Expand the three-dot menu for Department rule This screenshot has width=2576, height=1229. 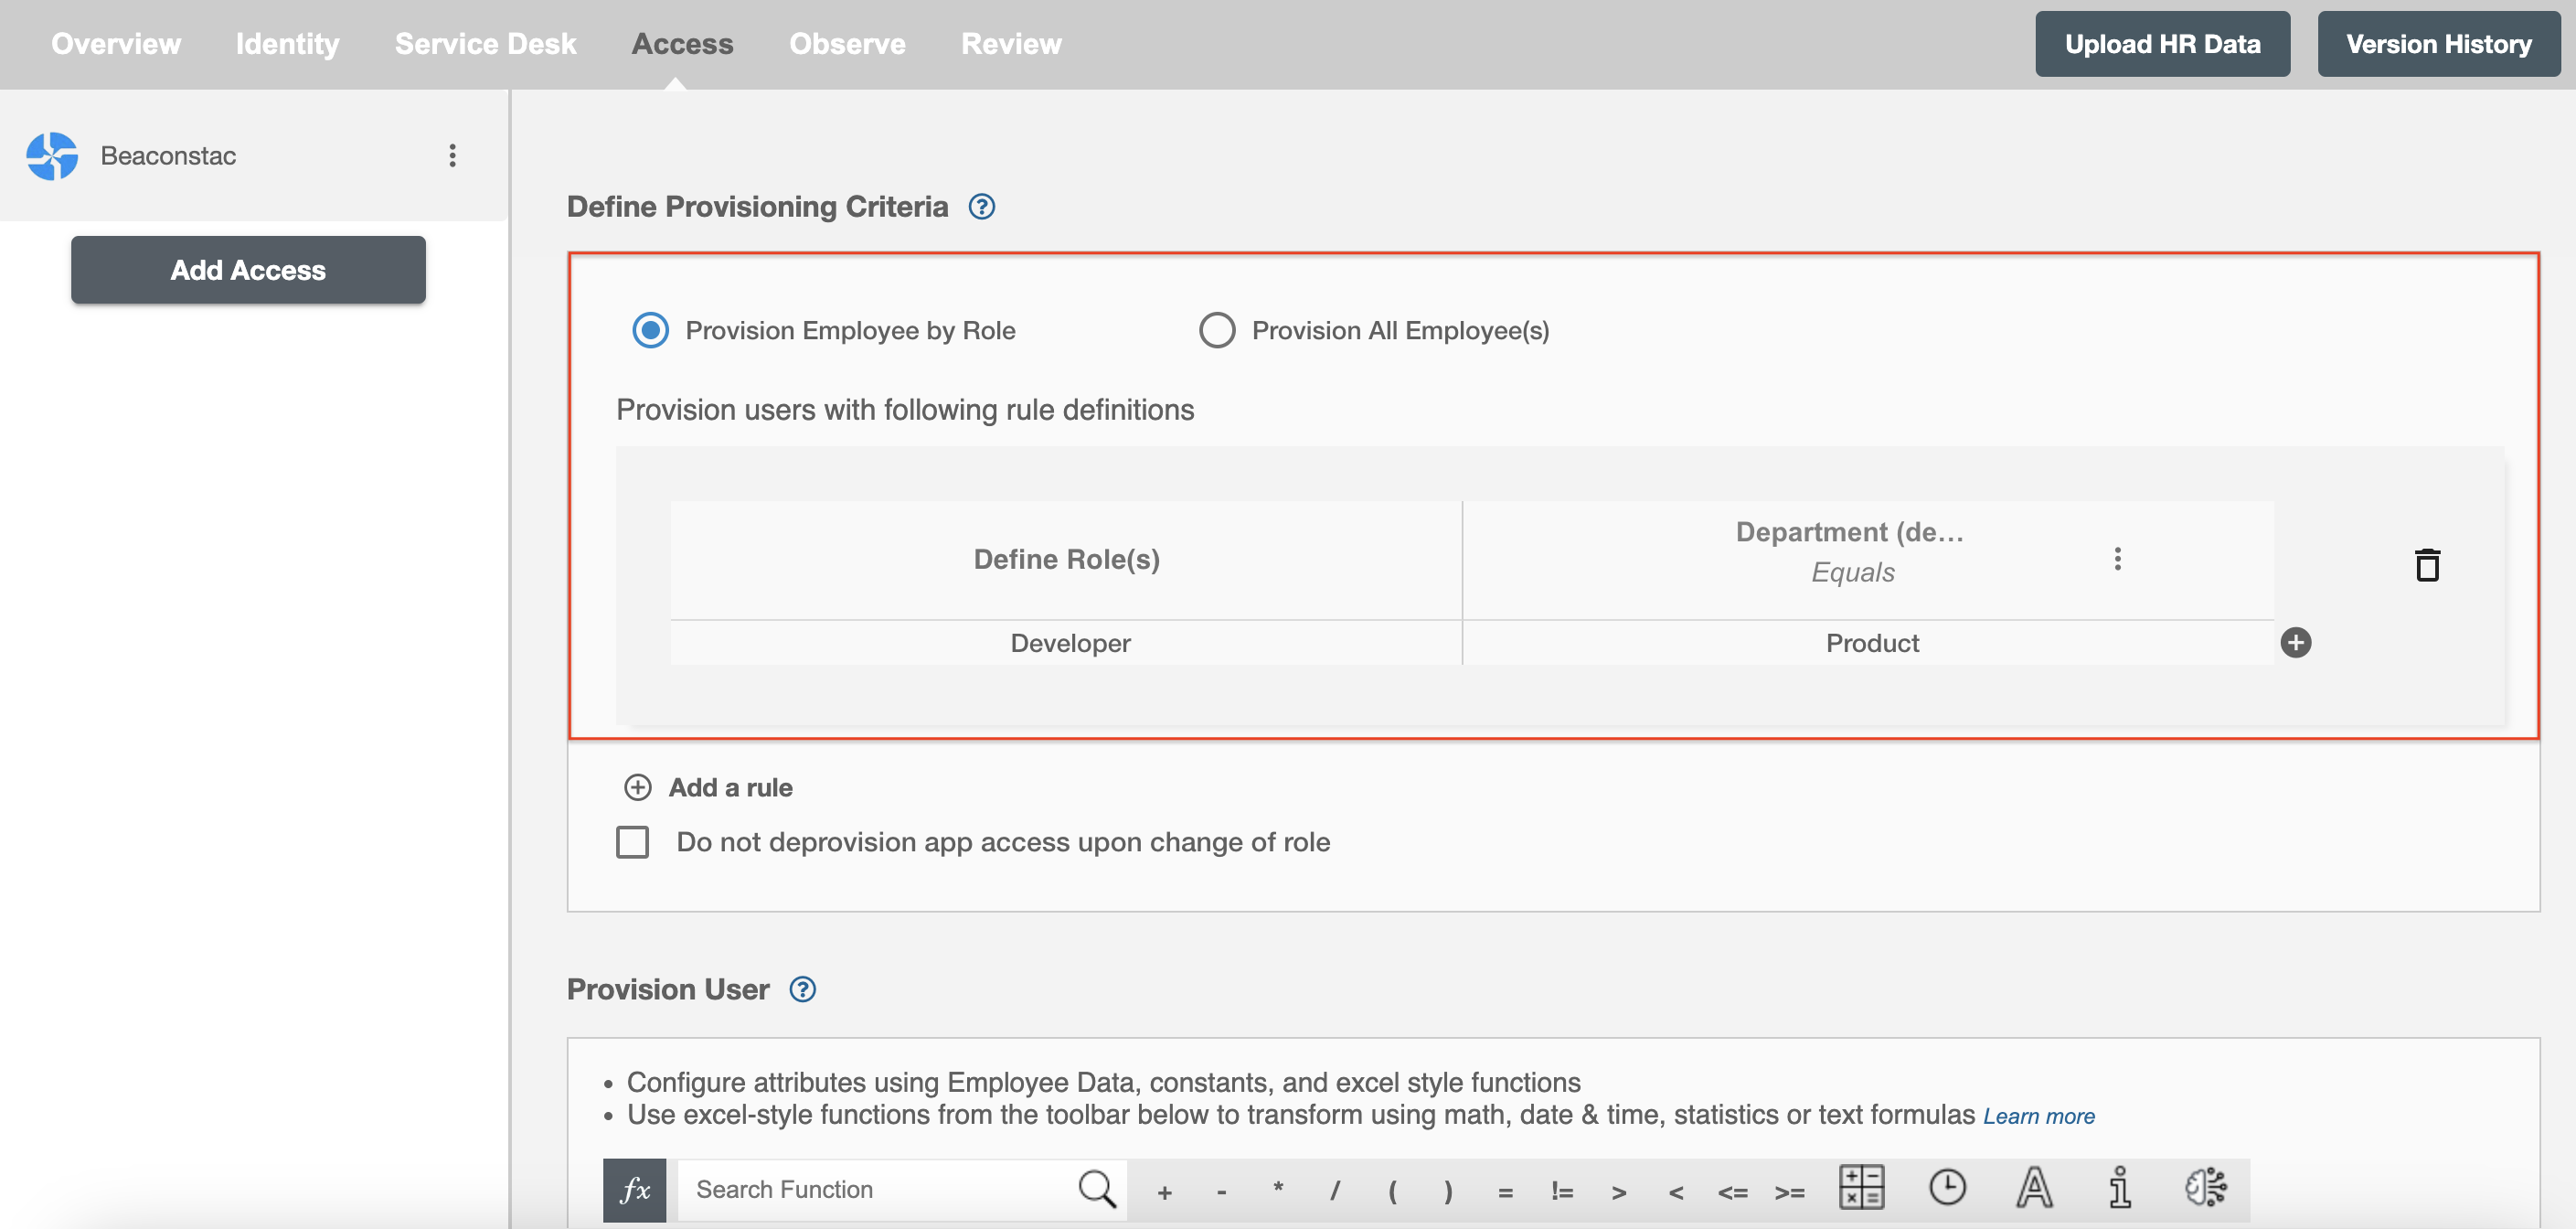[x=2119, y=559]
